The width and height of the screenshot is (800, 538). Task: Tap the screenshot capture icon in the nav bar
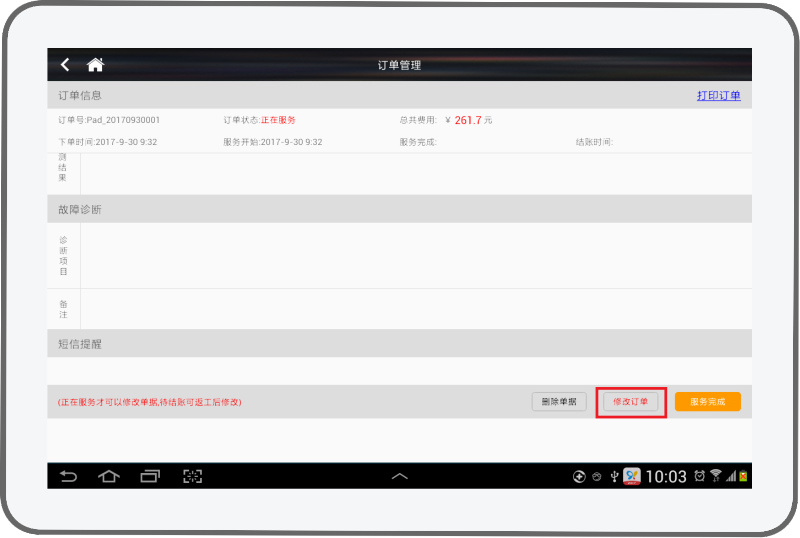(193, 476)
